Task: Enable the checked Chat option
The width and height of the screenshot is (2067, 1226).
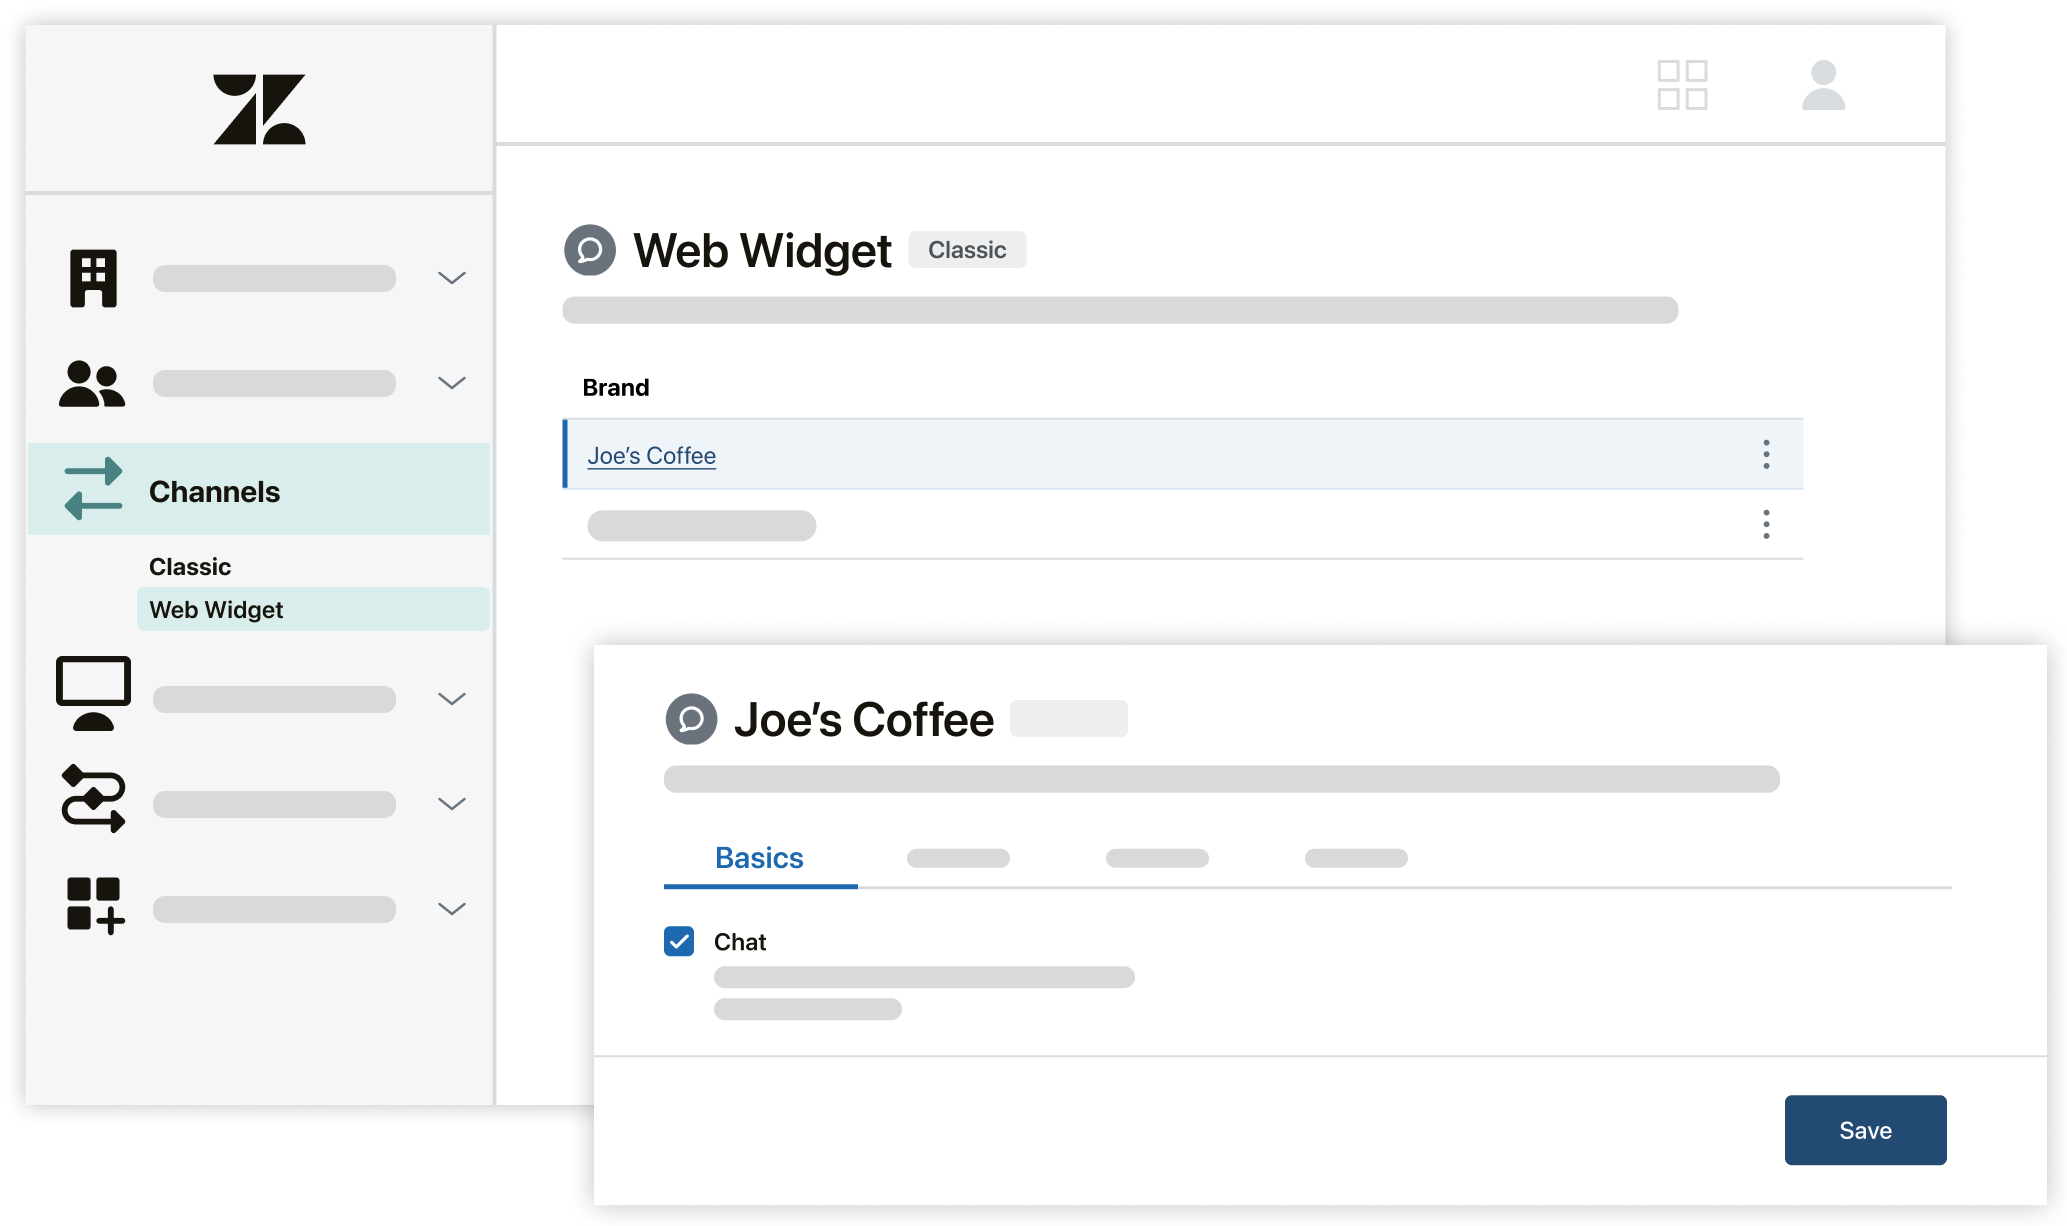Action: point(678,940)
